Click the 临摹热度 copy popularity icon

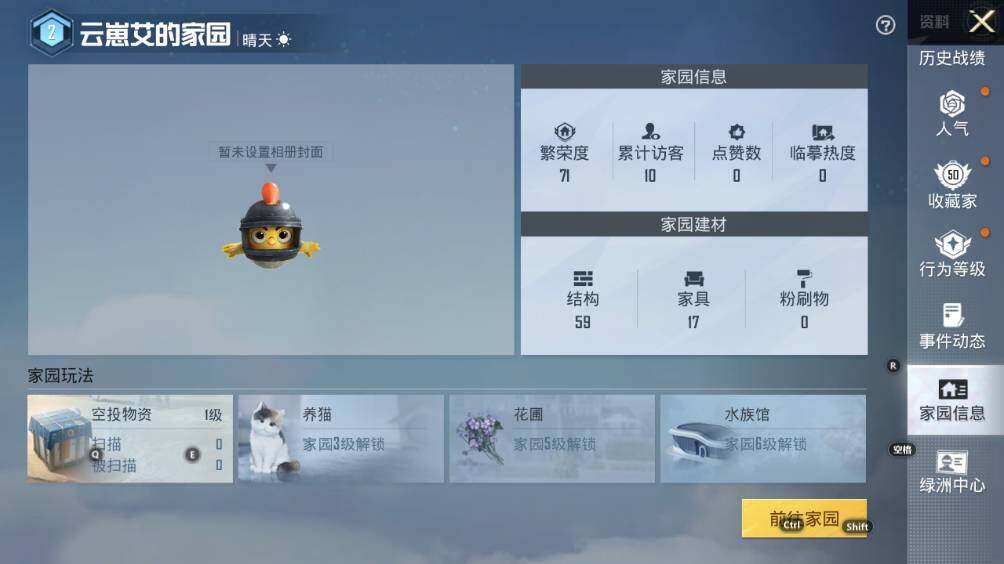pyautogui.click(x=822, y=132)
